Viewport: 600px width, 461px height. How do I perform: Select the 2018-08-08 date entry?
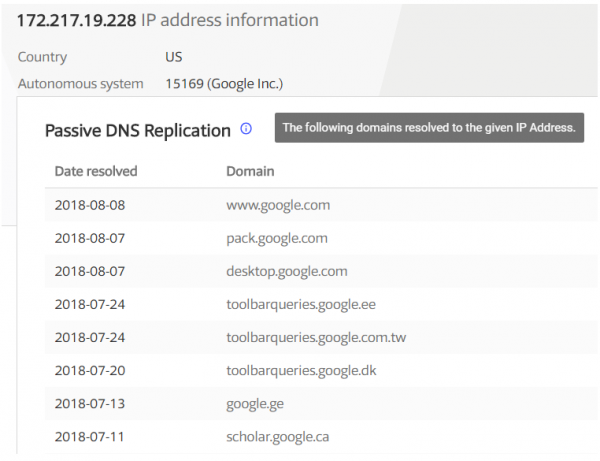(90, 205)
